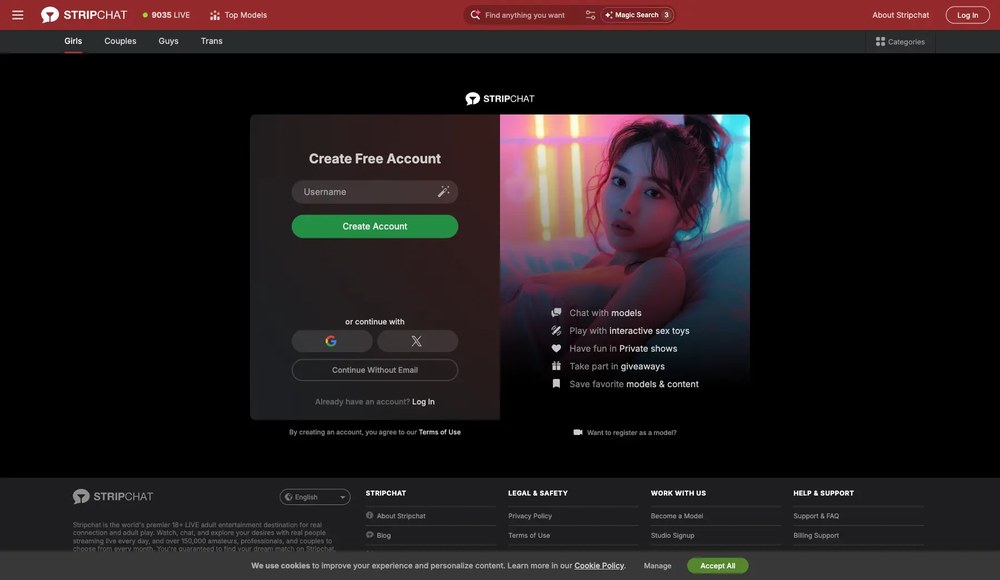Click Manage cookies option
The height and width of the screenshot is (580, 1000).
[x=658, y=566]
